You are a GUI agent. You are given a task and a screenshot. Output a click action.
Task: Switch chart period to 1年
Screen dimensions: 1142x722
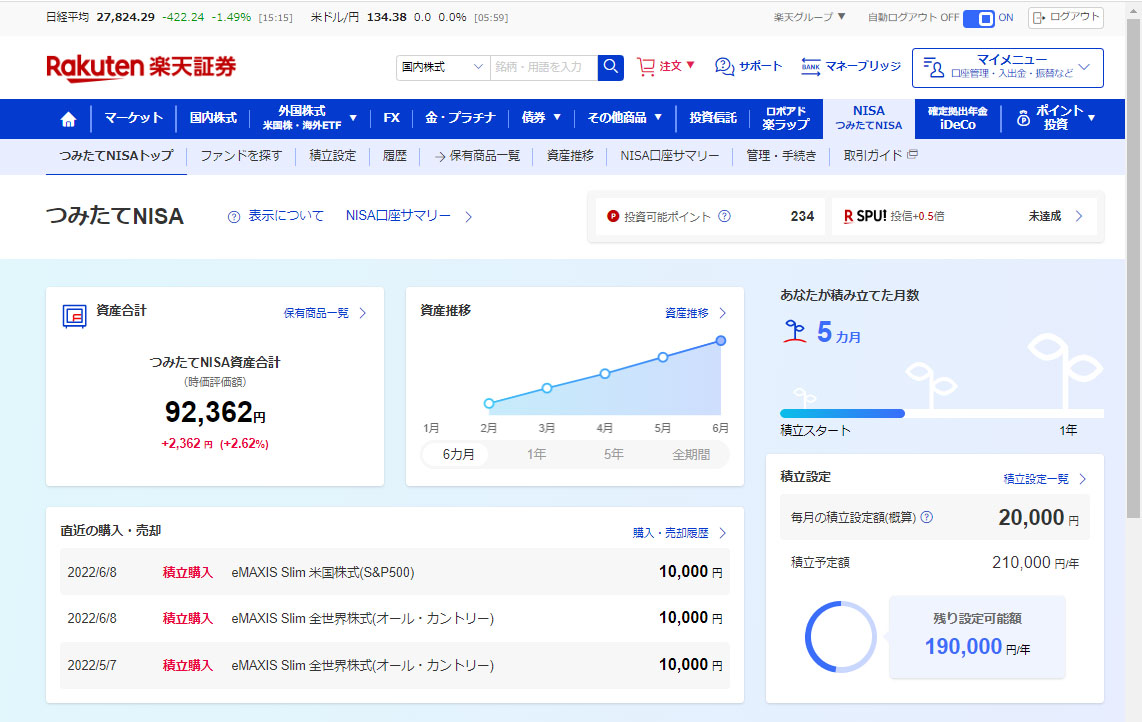pos(536,454)
